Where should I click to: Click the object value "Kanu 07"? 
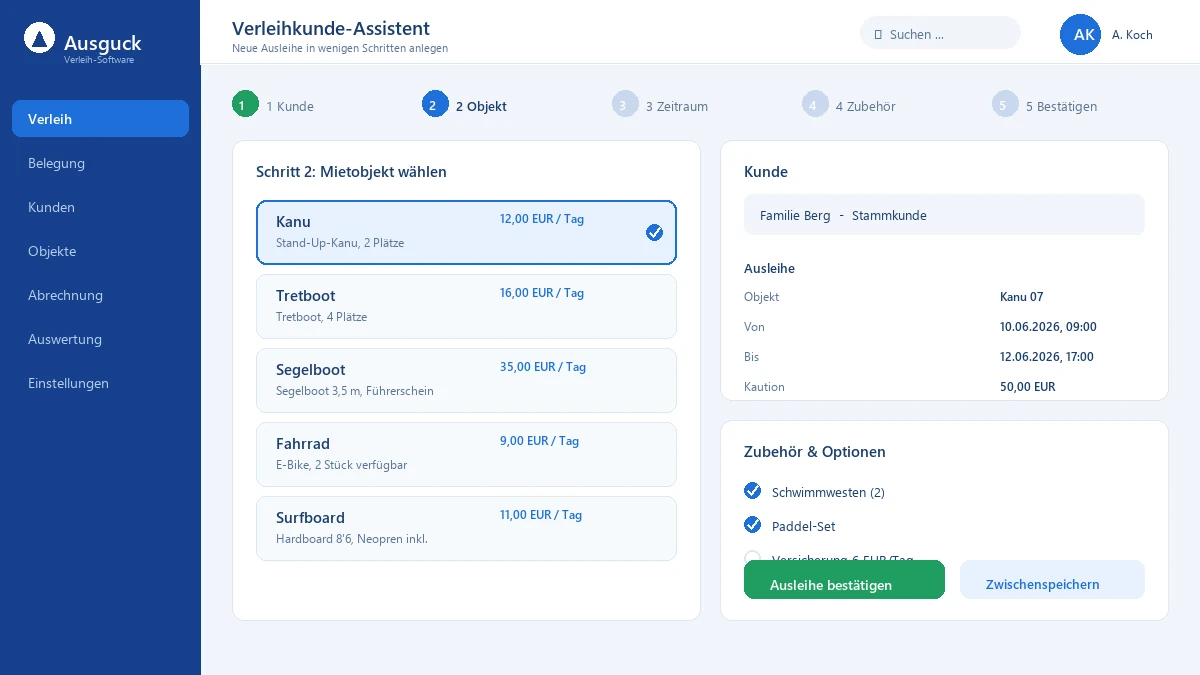[x=1021, y=297]
